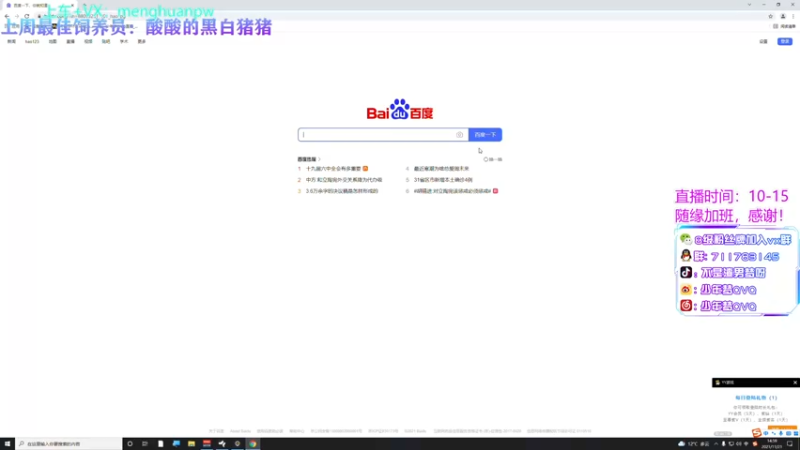The width and height of the screenshot is (800, 450).
Task: Open the Sogou input method tray icon
Action: tap(755, 444)
